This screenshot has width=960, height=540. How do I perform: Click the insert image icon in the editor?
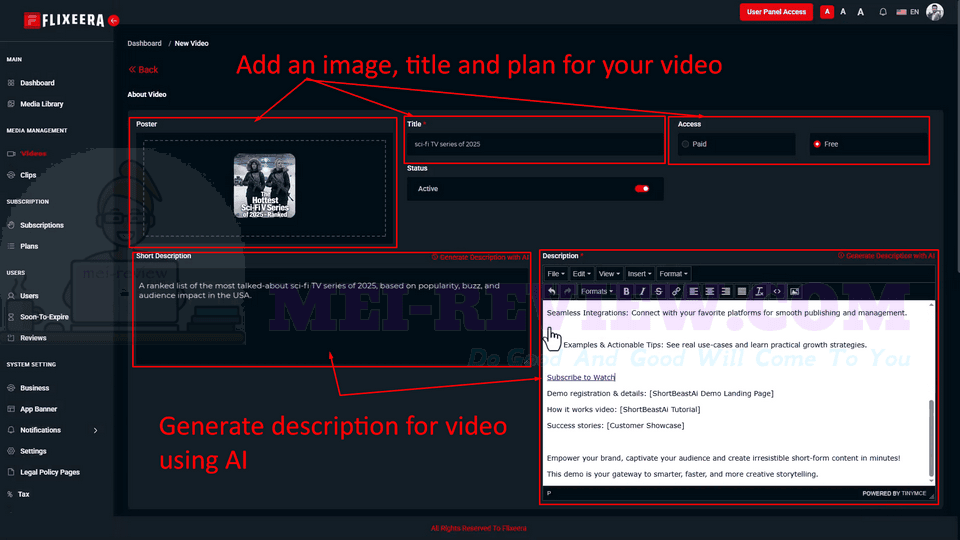coord(794,291)
